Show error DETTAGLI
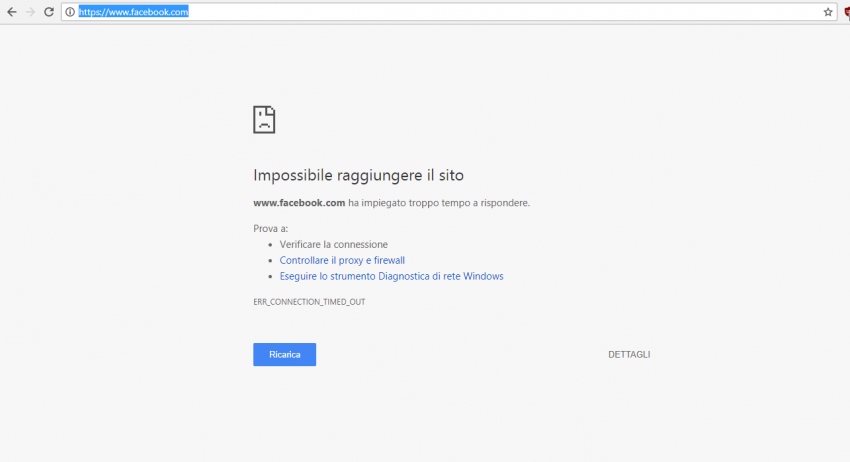Image resolution: width=850 pixels, height=462 pixels. tap(629, 355)
